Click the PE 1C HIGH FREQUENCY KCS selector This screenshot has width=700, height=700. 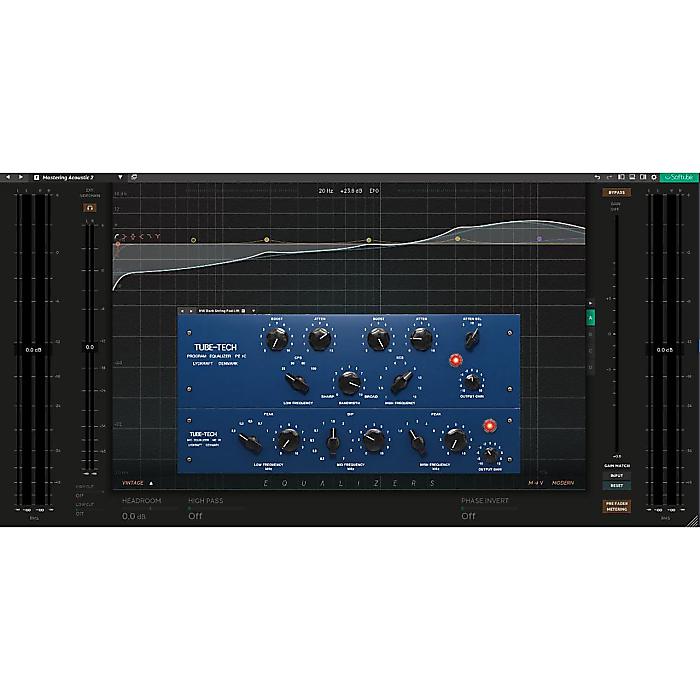click(402, 382)
